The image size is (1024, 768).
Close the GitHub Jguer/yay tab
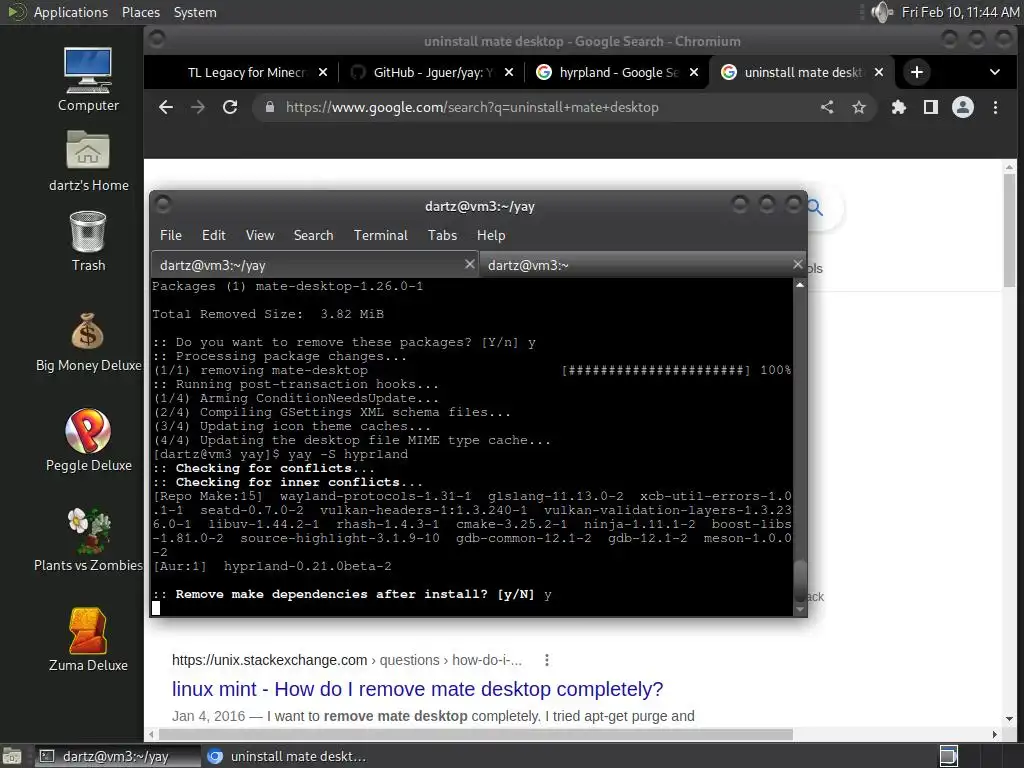(x=509, y=72)
